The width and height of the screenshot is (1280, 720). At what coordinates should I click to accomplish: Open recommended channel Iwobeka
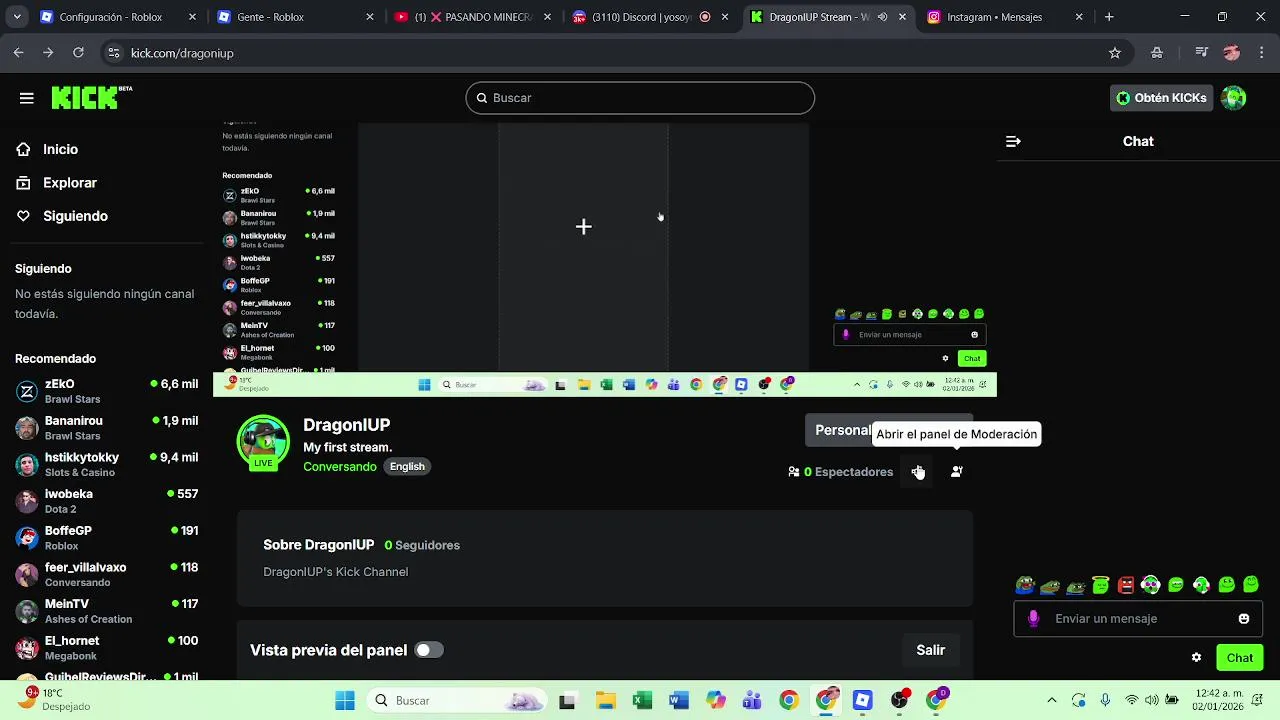pos(106,501)
